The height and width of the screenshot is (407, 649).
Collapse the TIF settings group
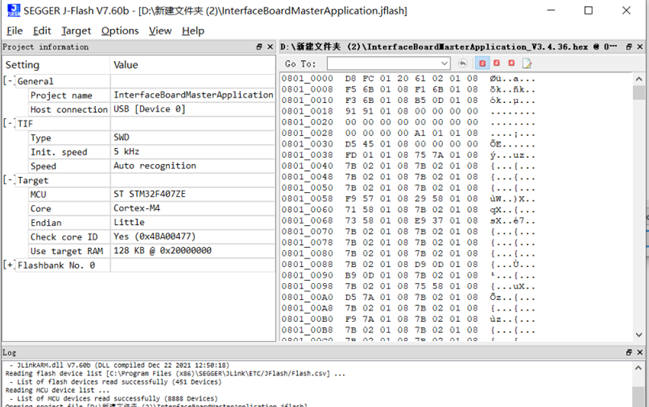point(9,123)
